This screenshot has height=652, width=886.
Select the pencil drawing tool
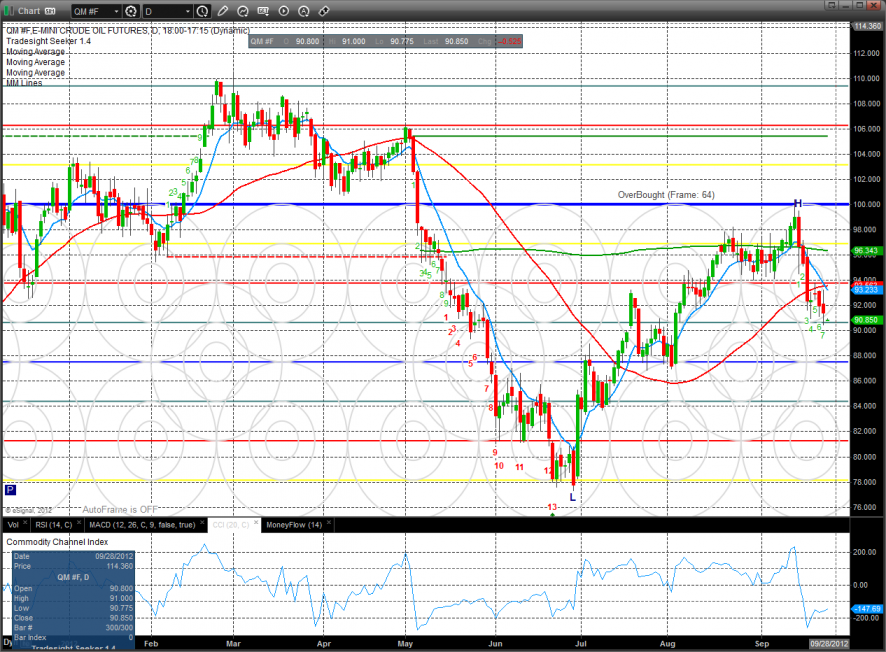222,11
